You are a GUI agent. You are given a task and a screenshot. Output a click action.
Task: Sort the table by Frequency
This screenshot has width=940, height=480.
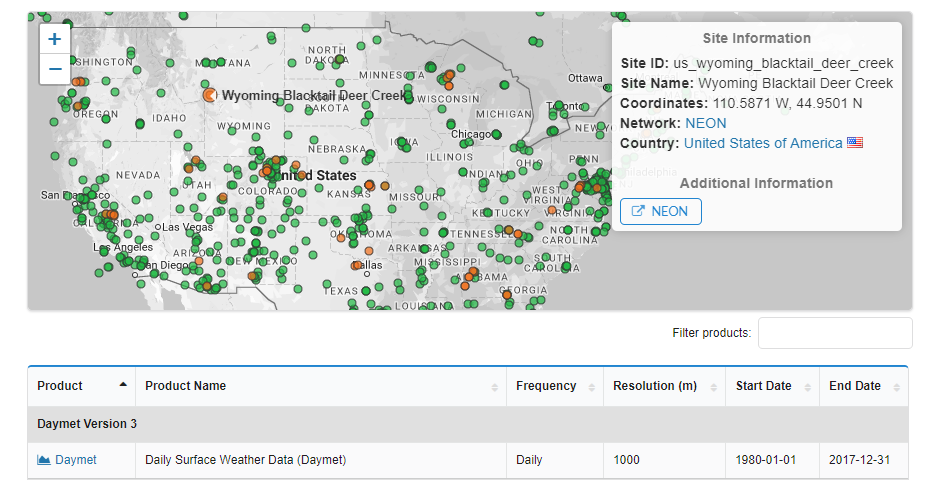pyautogui.click(x=555, y=386)
